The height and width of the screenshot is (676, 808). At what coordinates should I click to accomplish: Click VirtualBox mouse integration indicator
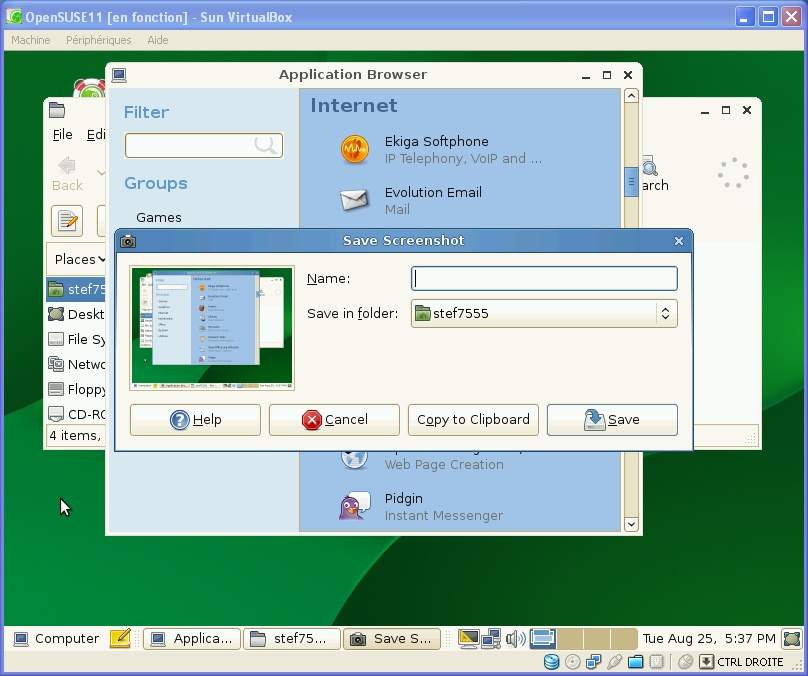(x=685, y=662)
